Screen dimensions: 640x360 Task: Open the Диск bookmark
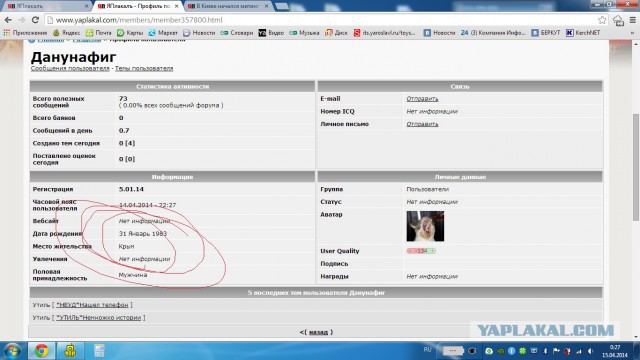[336, 33]
